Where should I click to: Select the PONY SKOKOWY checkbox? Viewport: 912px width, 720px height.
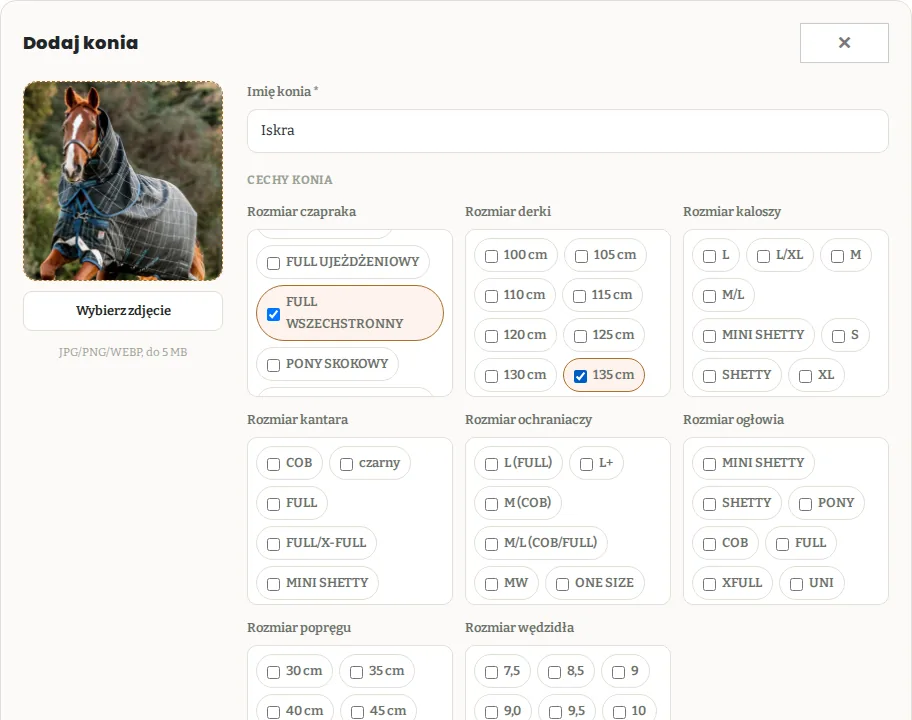273,365
